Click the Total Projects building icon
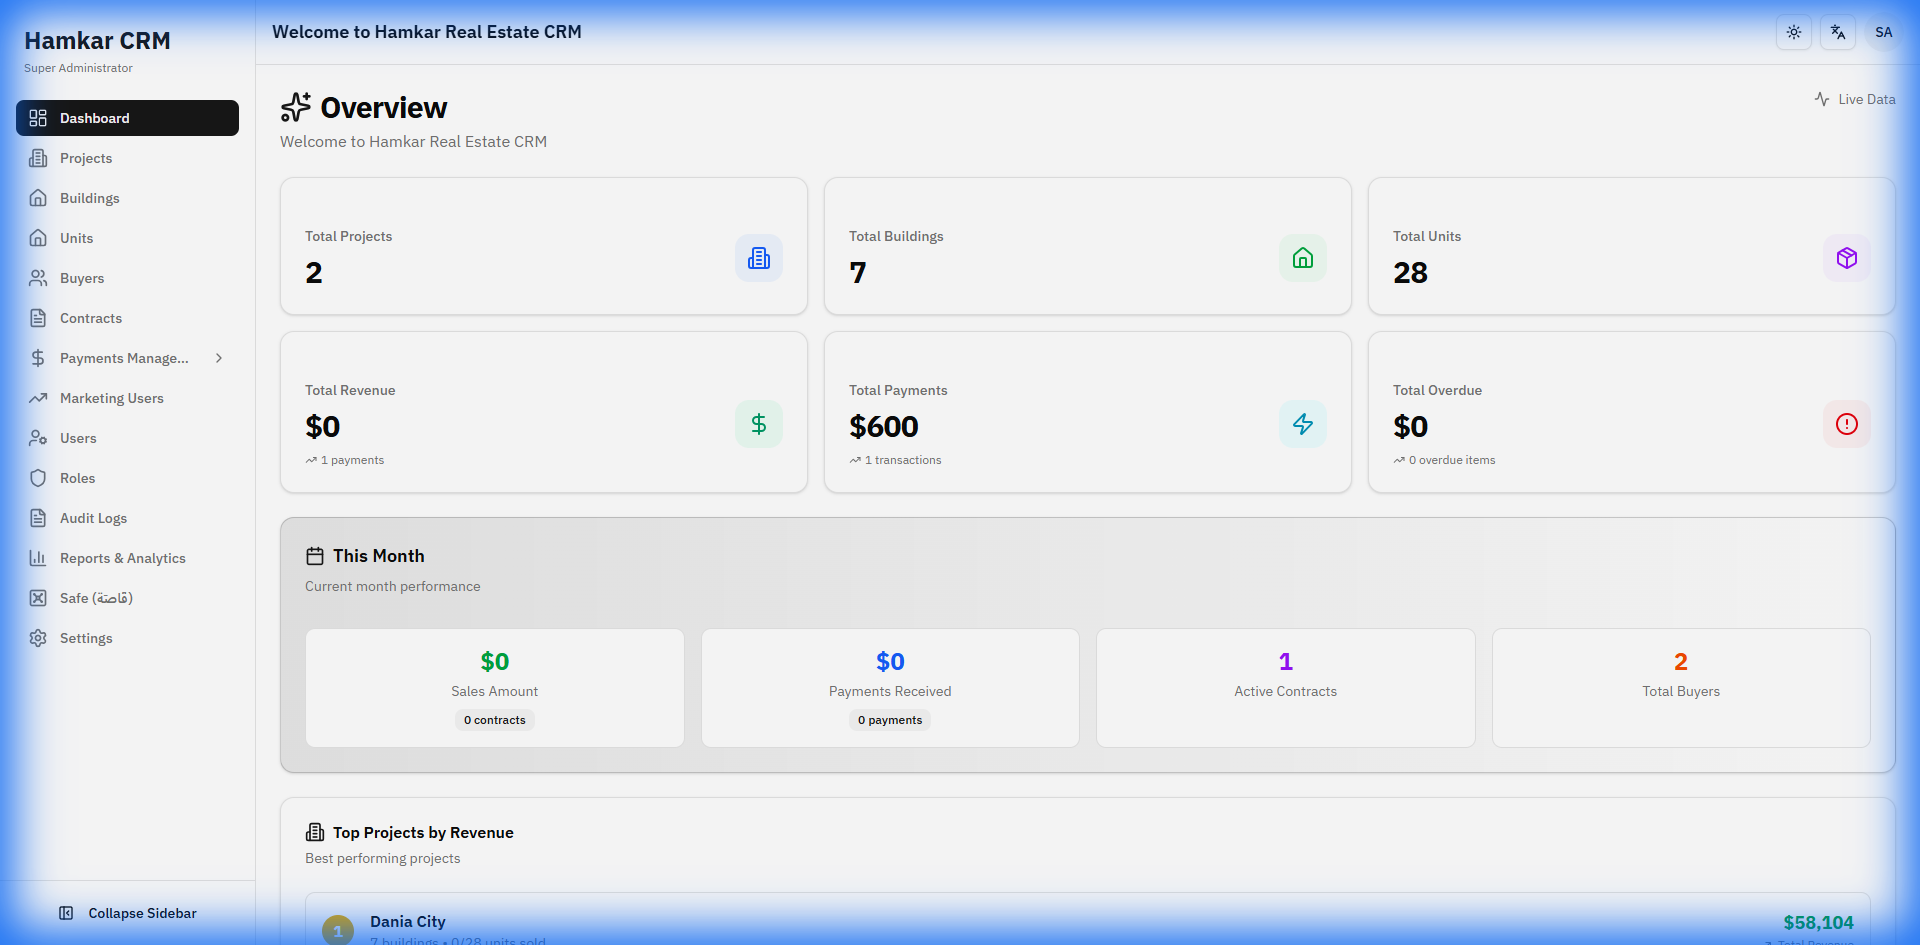 (x=759, y=258)
